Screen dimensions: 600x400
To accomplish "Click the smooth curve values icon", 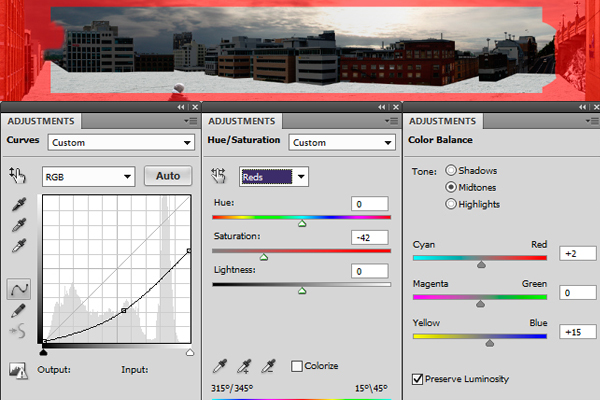I will pyautogui.click(x=18, y=331).
